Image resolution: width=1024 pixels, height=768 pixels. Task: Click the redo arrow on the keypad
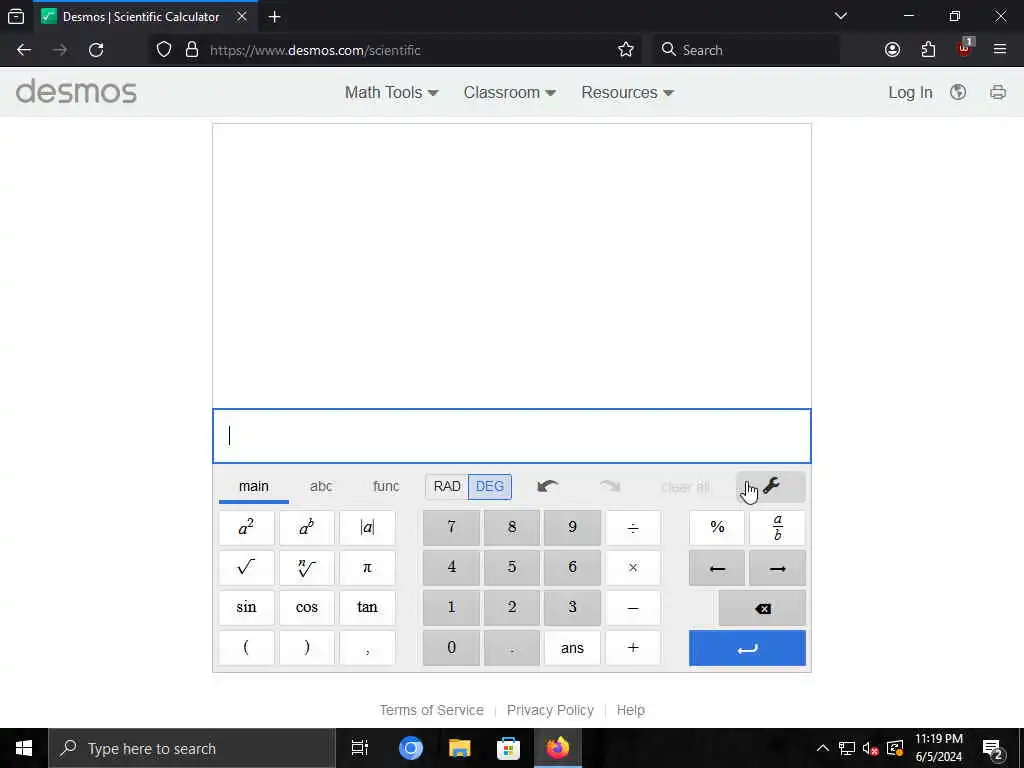[610, 487]
